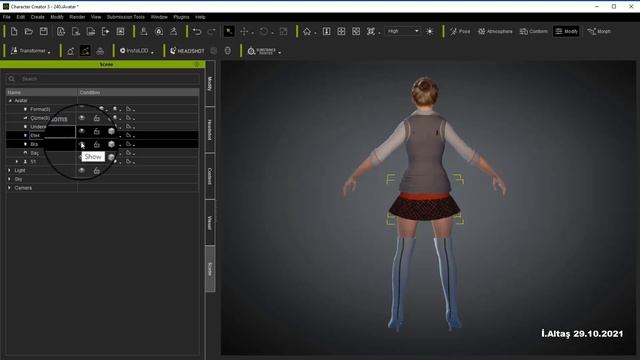This screenshot has height=360, width=640.
Task: Open the Submission Tools menu
Action: tap(126, 17)
